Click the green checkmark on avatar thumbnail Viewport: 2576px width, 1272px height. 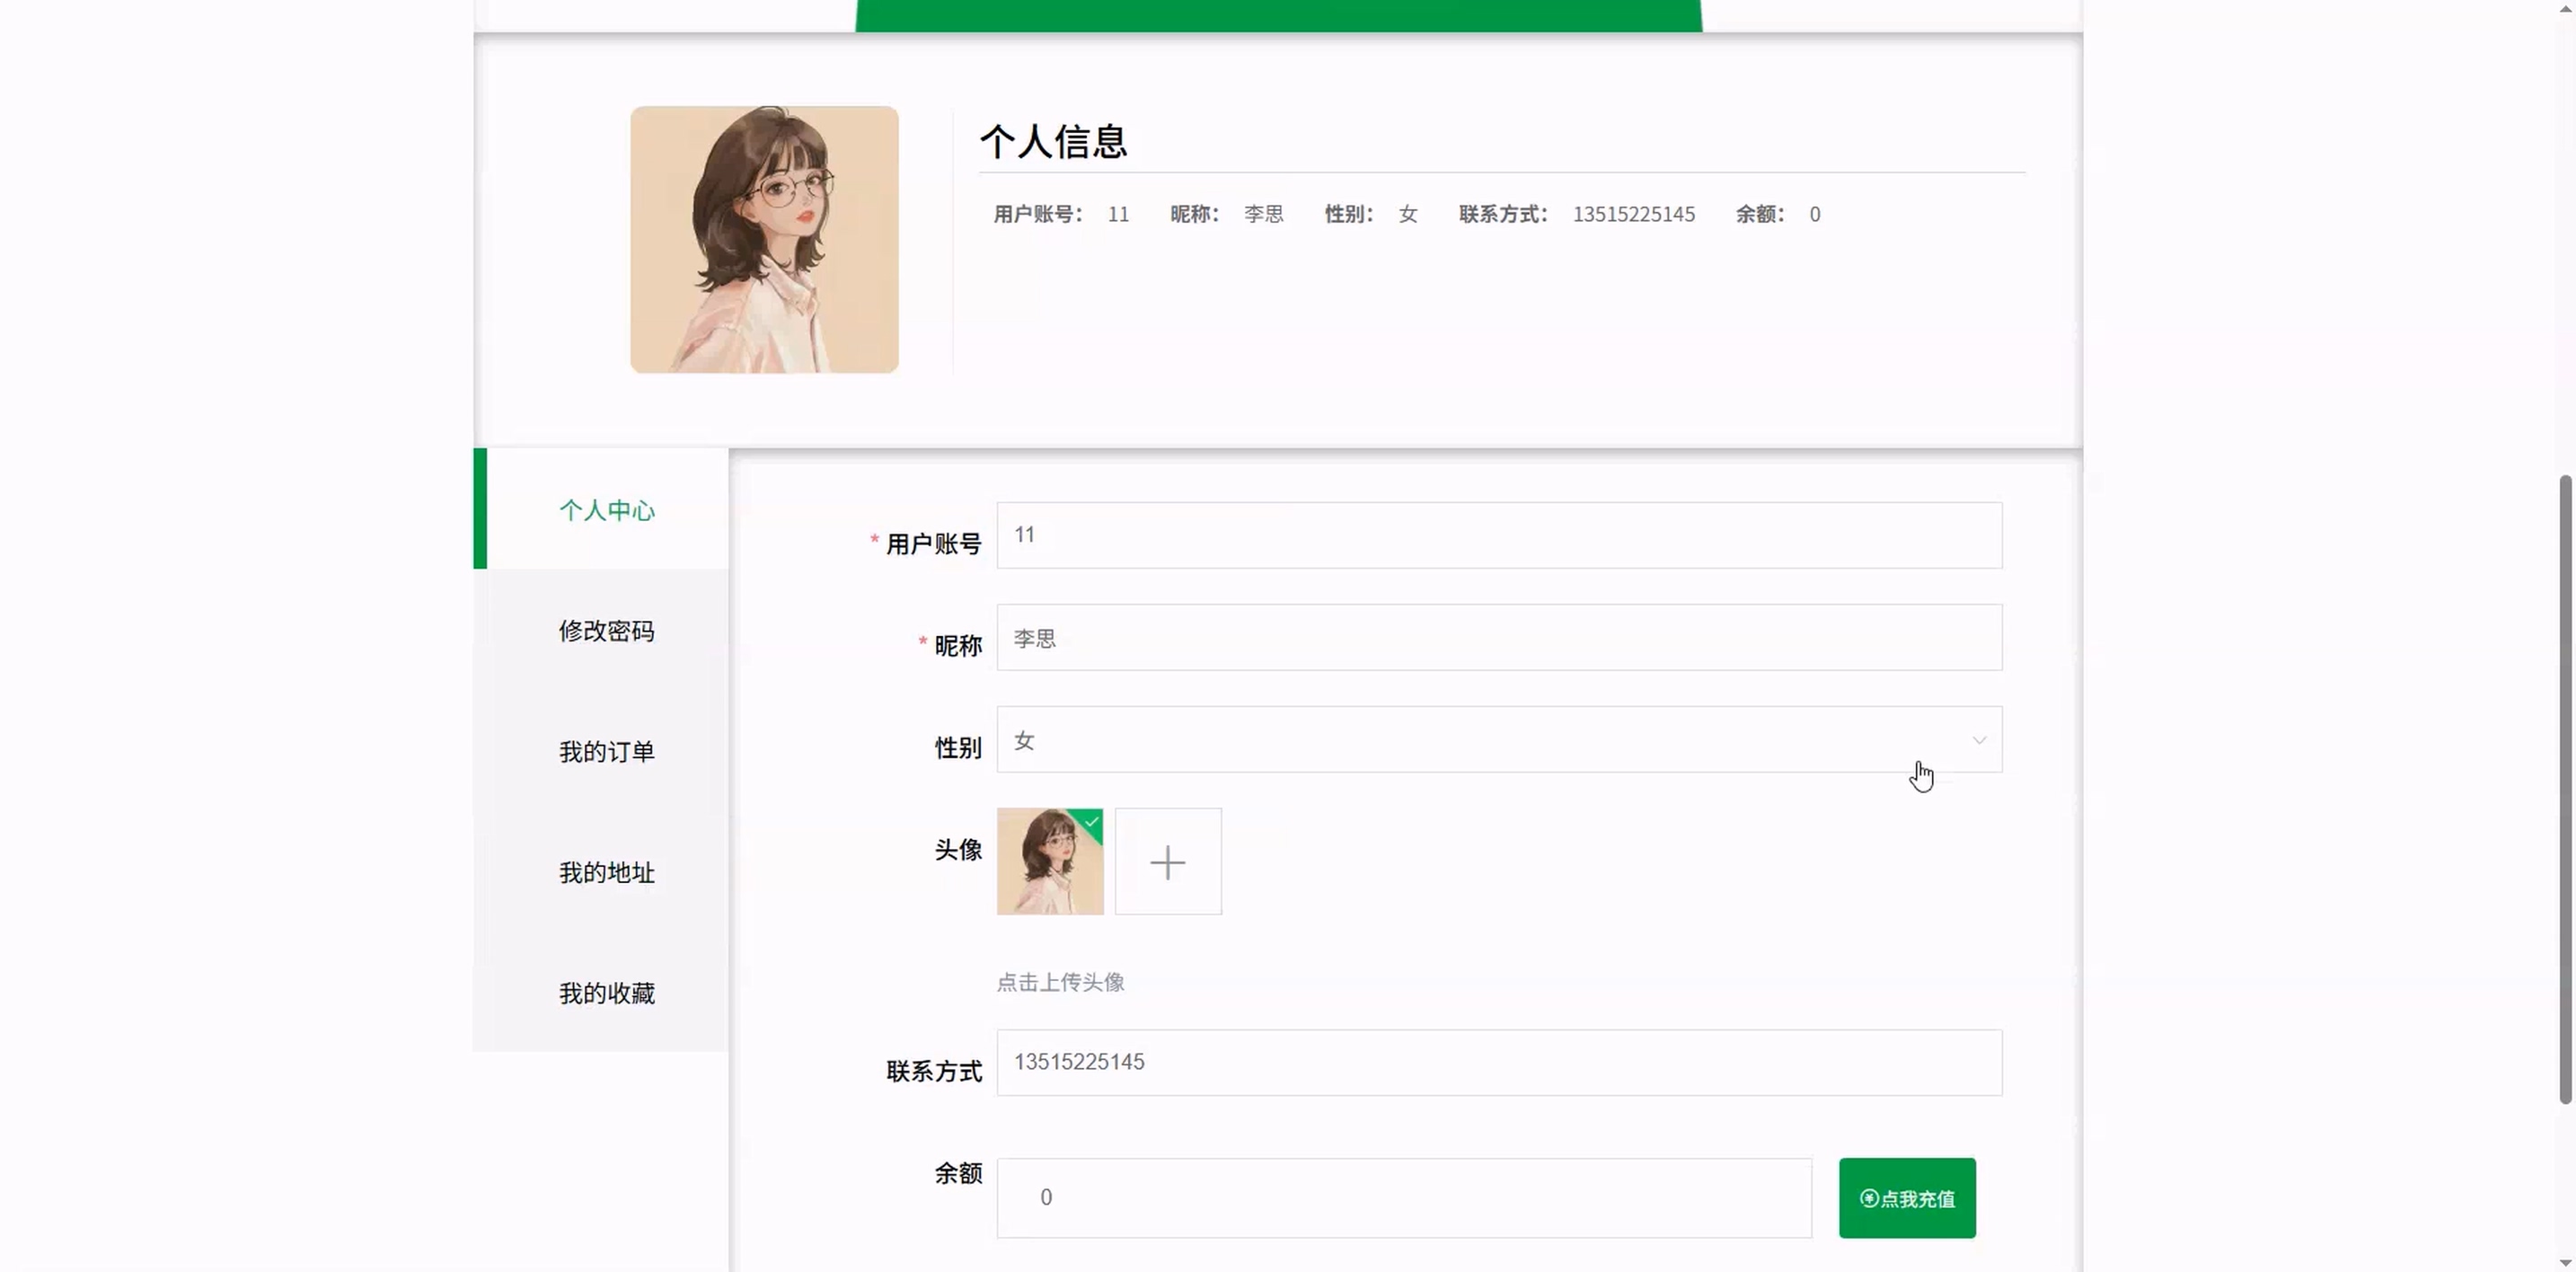1092,821
